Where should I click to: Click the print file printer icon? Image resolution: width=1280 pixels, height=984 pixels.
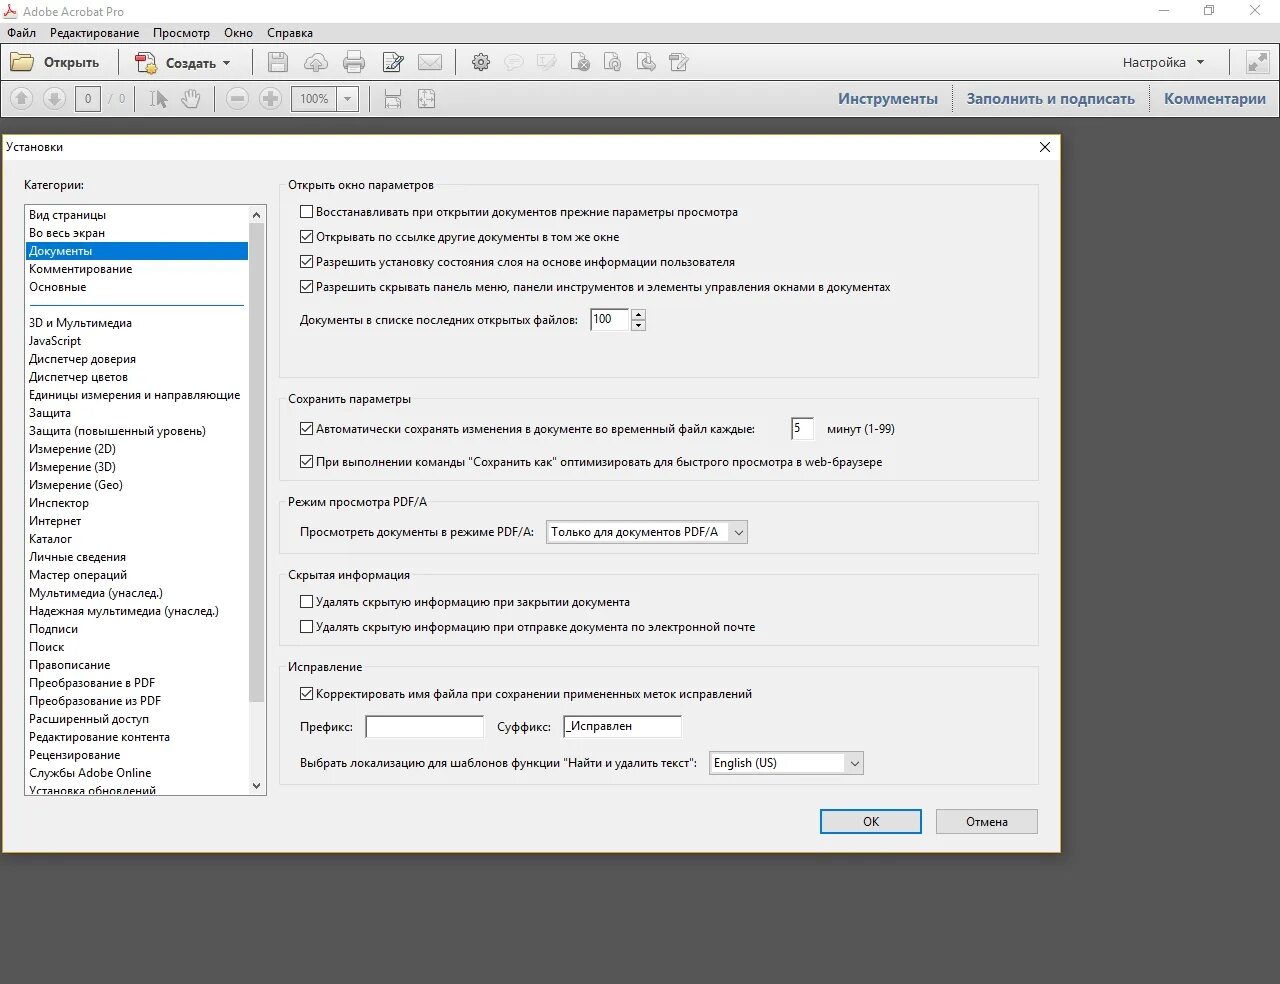[354, 63]
